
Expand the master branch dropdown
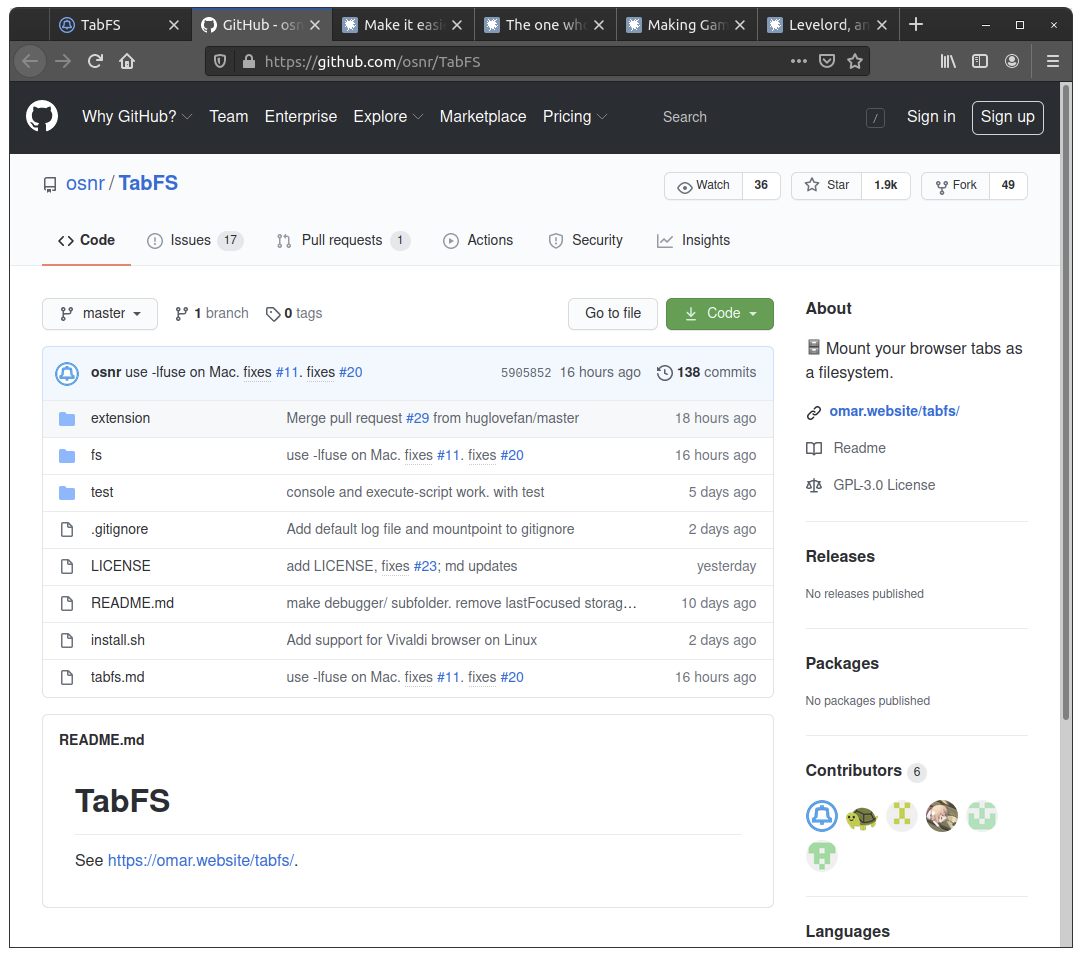(100, 314)
